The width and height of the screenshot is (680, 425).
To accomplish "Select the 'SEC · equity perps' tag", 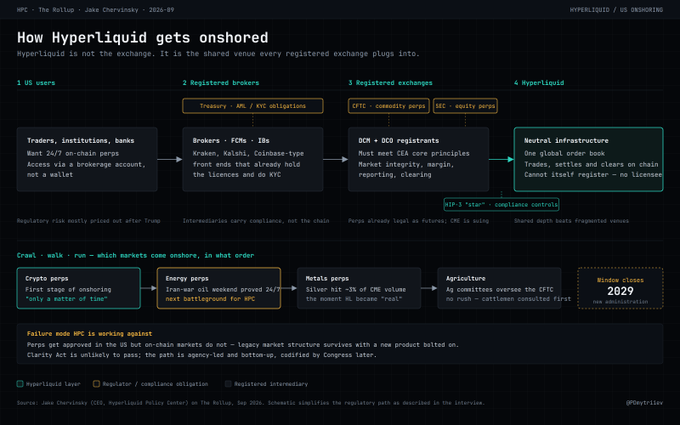I will 465,106.
